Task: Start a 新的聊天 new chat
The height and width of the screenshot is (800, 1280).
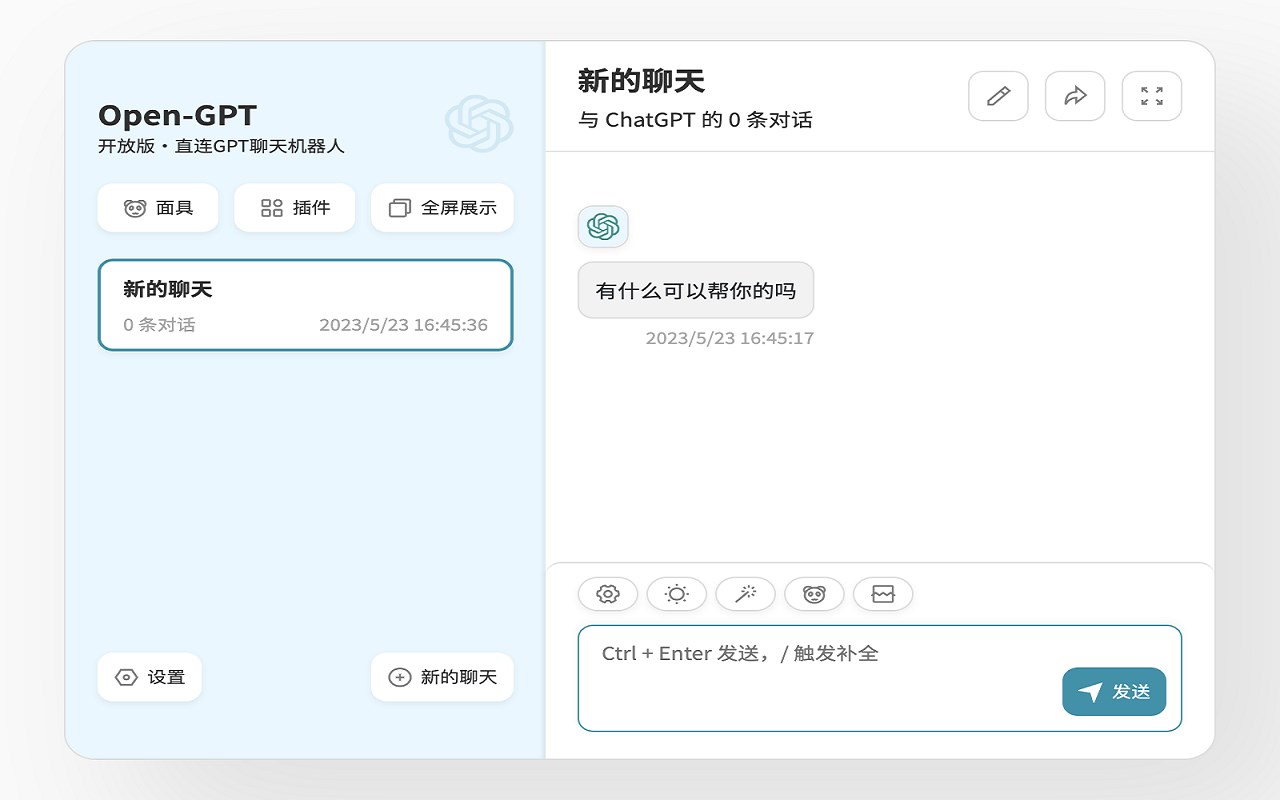Action: (441, 677)
